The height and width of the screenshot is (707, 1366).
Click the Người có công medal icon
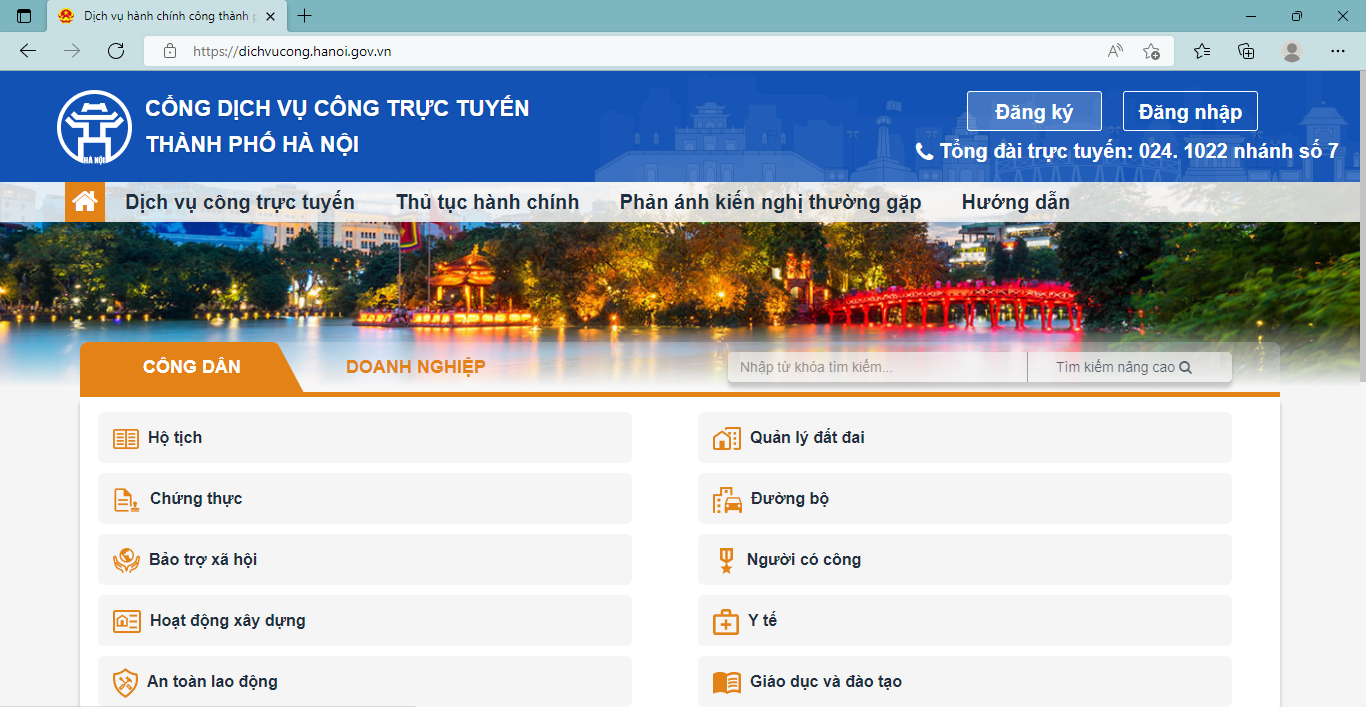(x=726, y=560)
